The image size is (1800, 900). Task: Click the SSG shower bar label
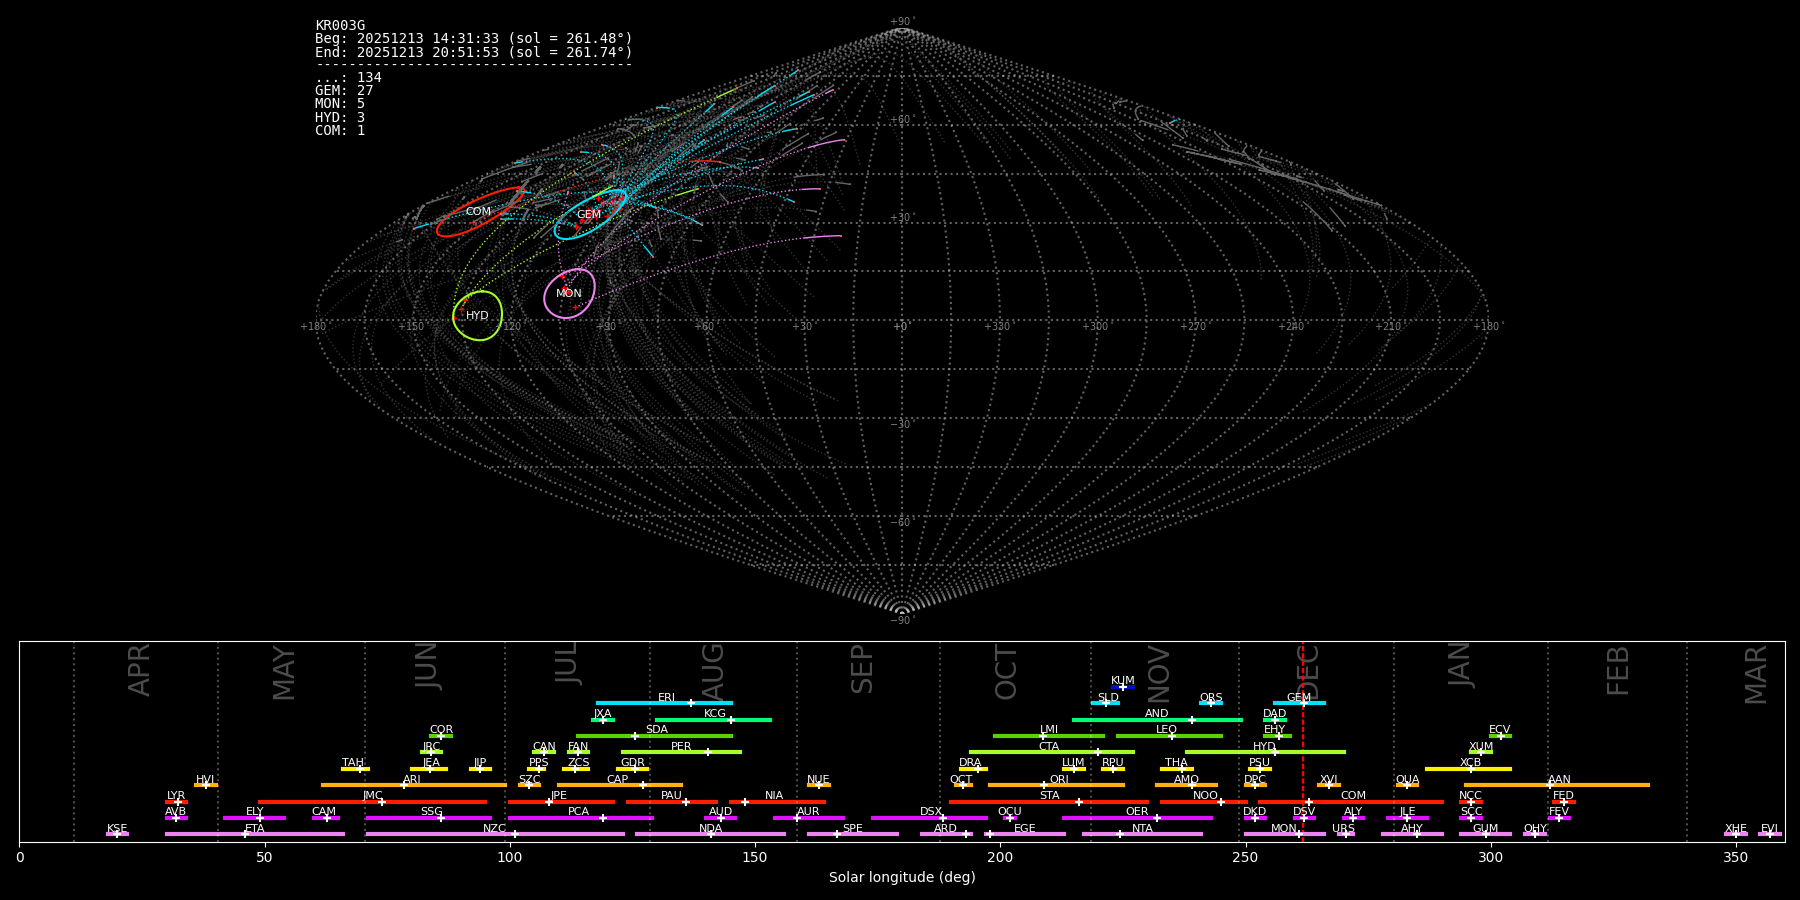431,812
